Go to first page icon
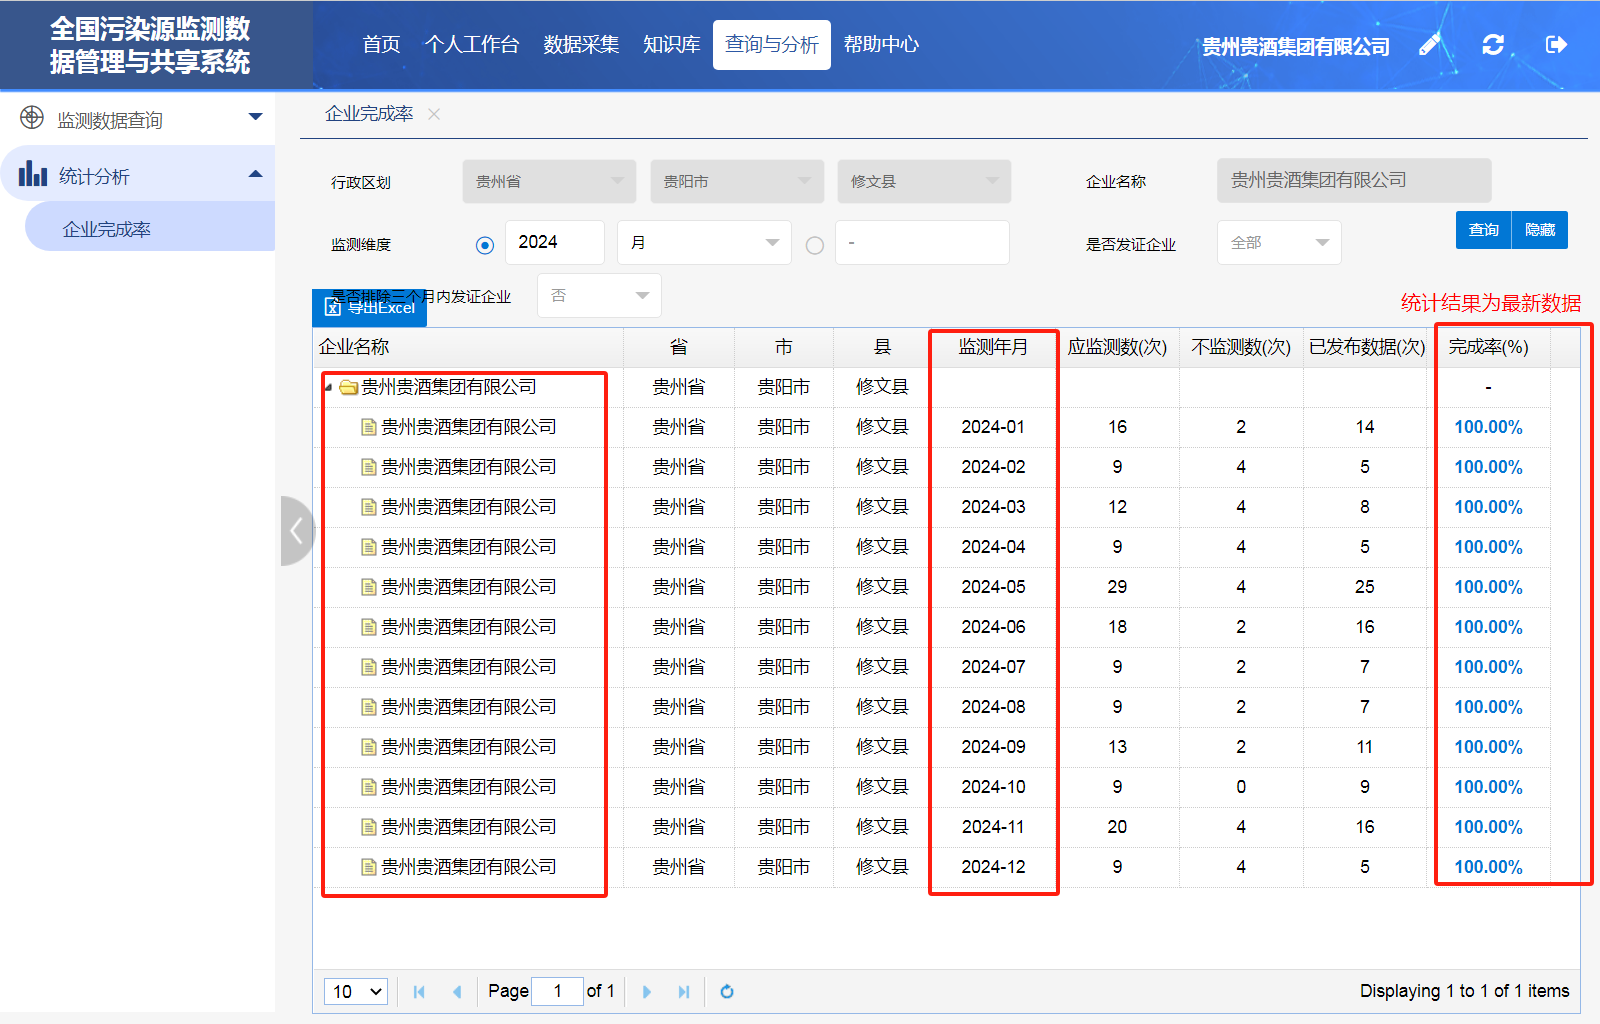The image size is (1600, 1024). pyautogui.click(x=419, y=992)
